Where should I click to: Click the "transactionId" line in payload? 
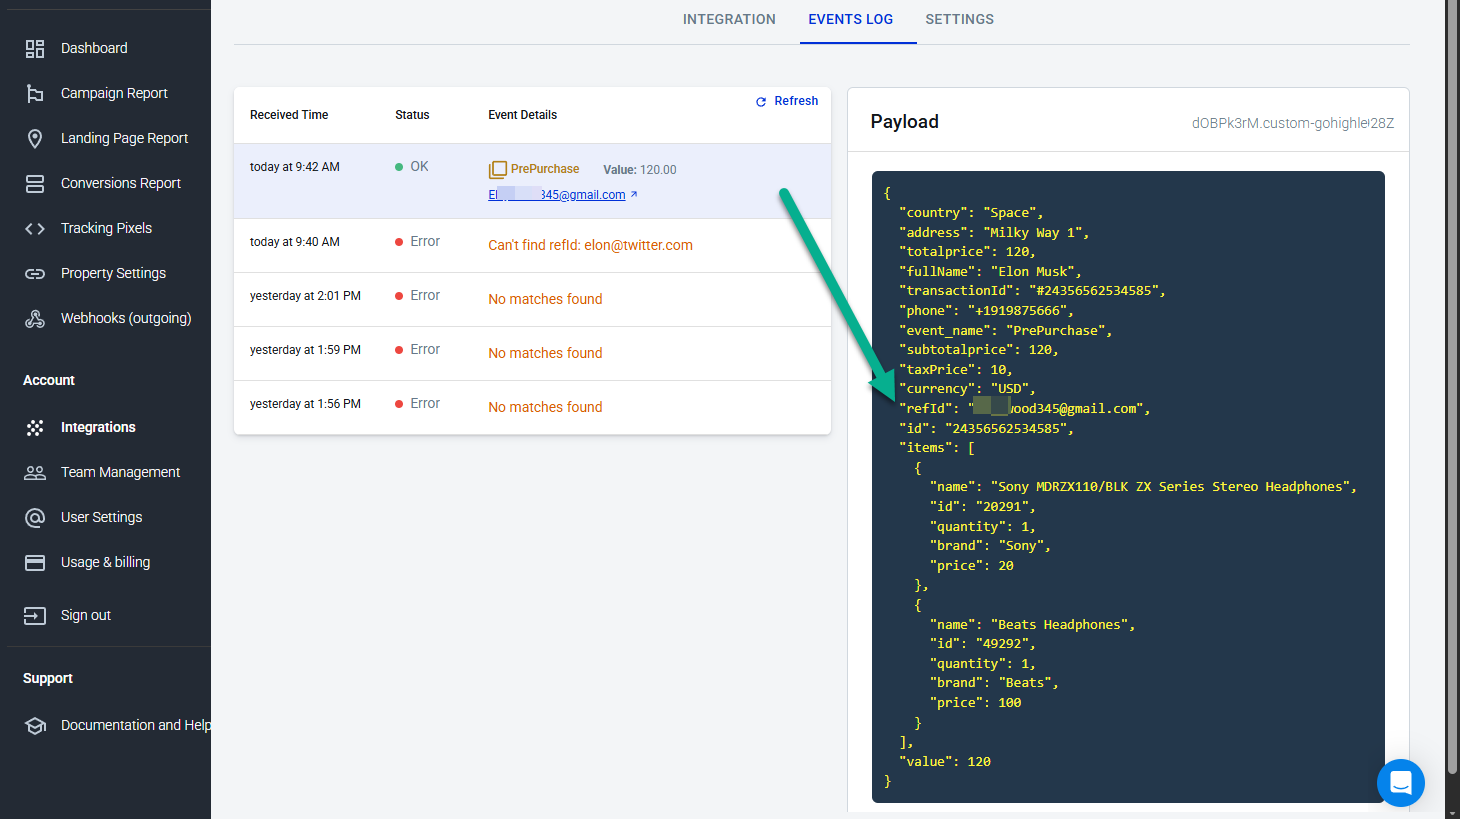click(1032, 291)
